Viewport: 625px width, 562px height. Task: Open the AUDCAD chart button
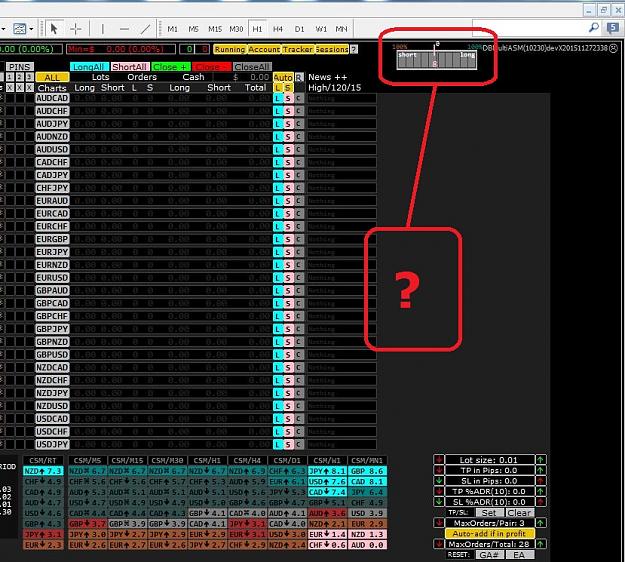[x=52, y=98]
